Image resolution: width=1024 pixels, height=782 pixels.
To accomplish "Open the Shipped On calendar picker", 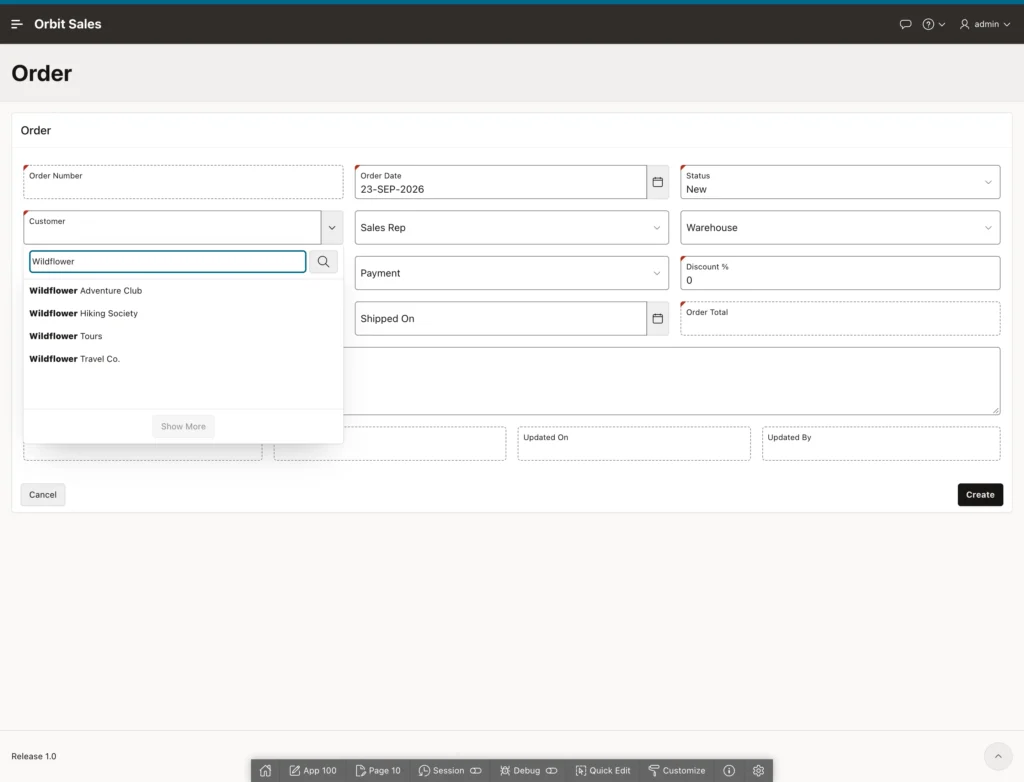I will 658,319.
